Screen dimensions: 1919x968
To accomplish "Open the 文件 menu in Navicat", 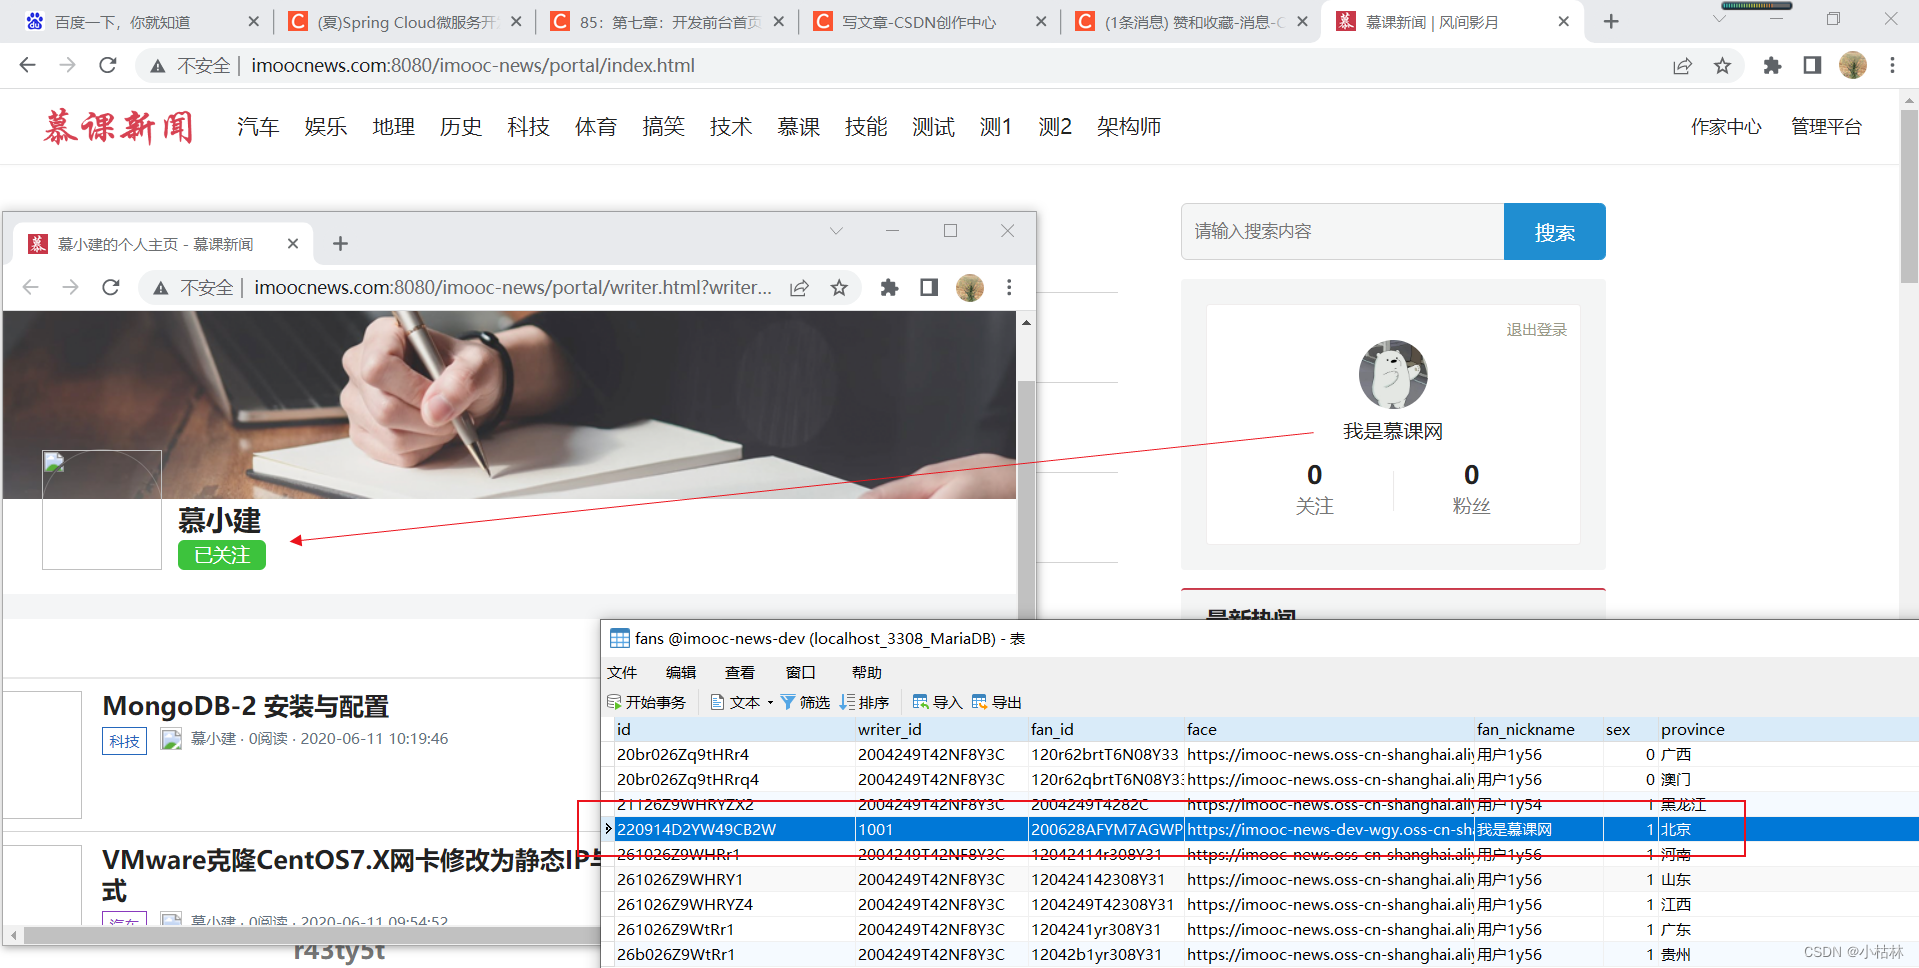I will 622,672.
